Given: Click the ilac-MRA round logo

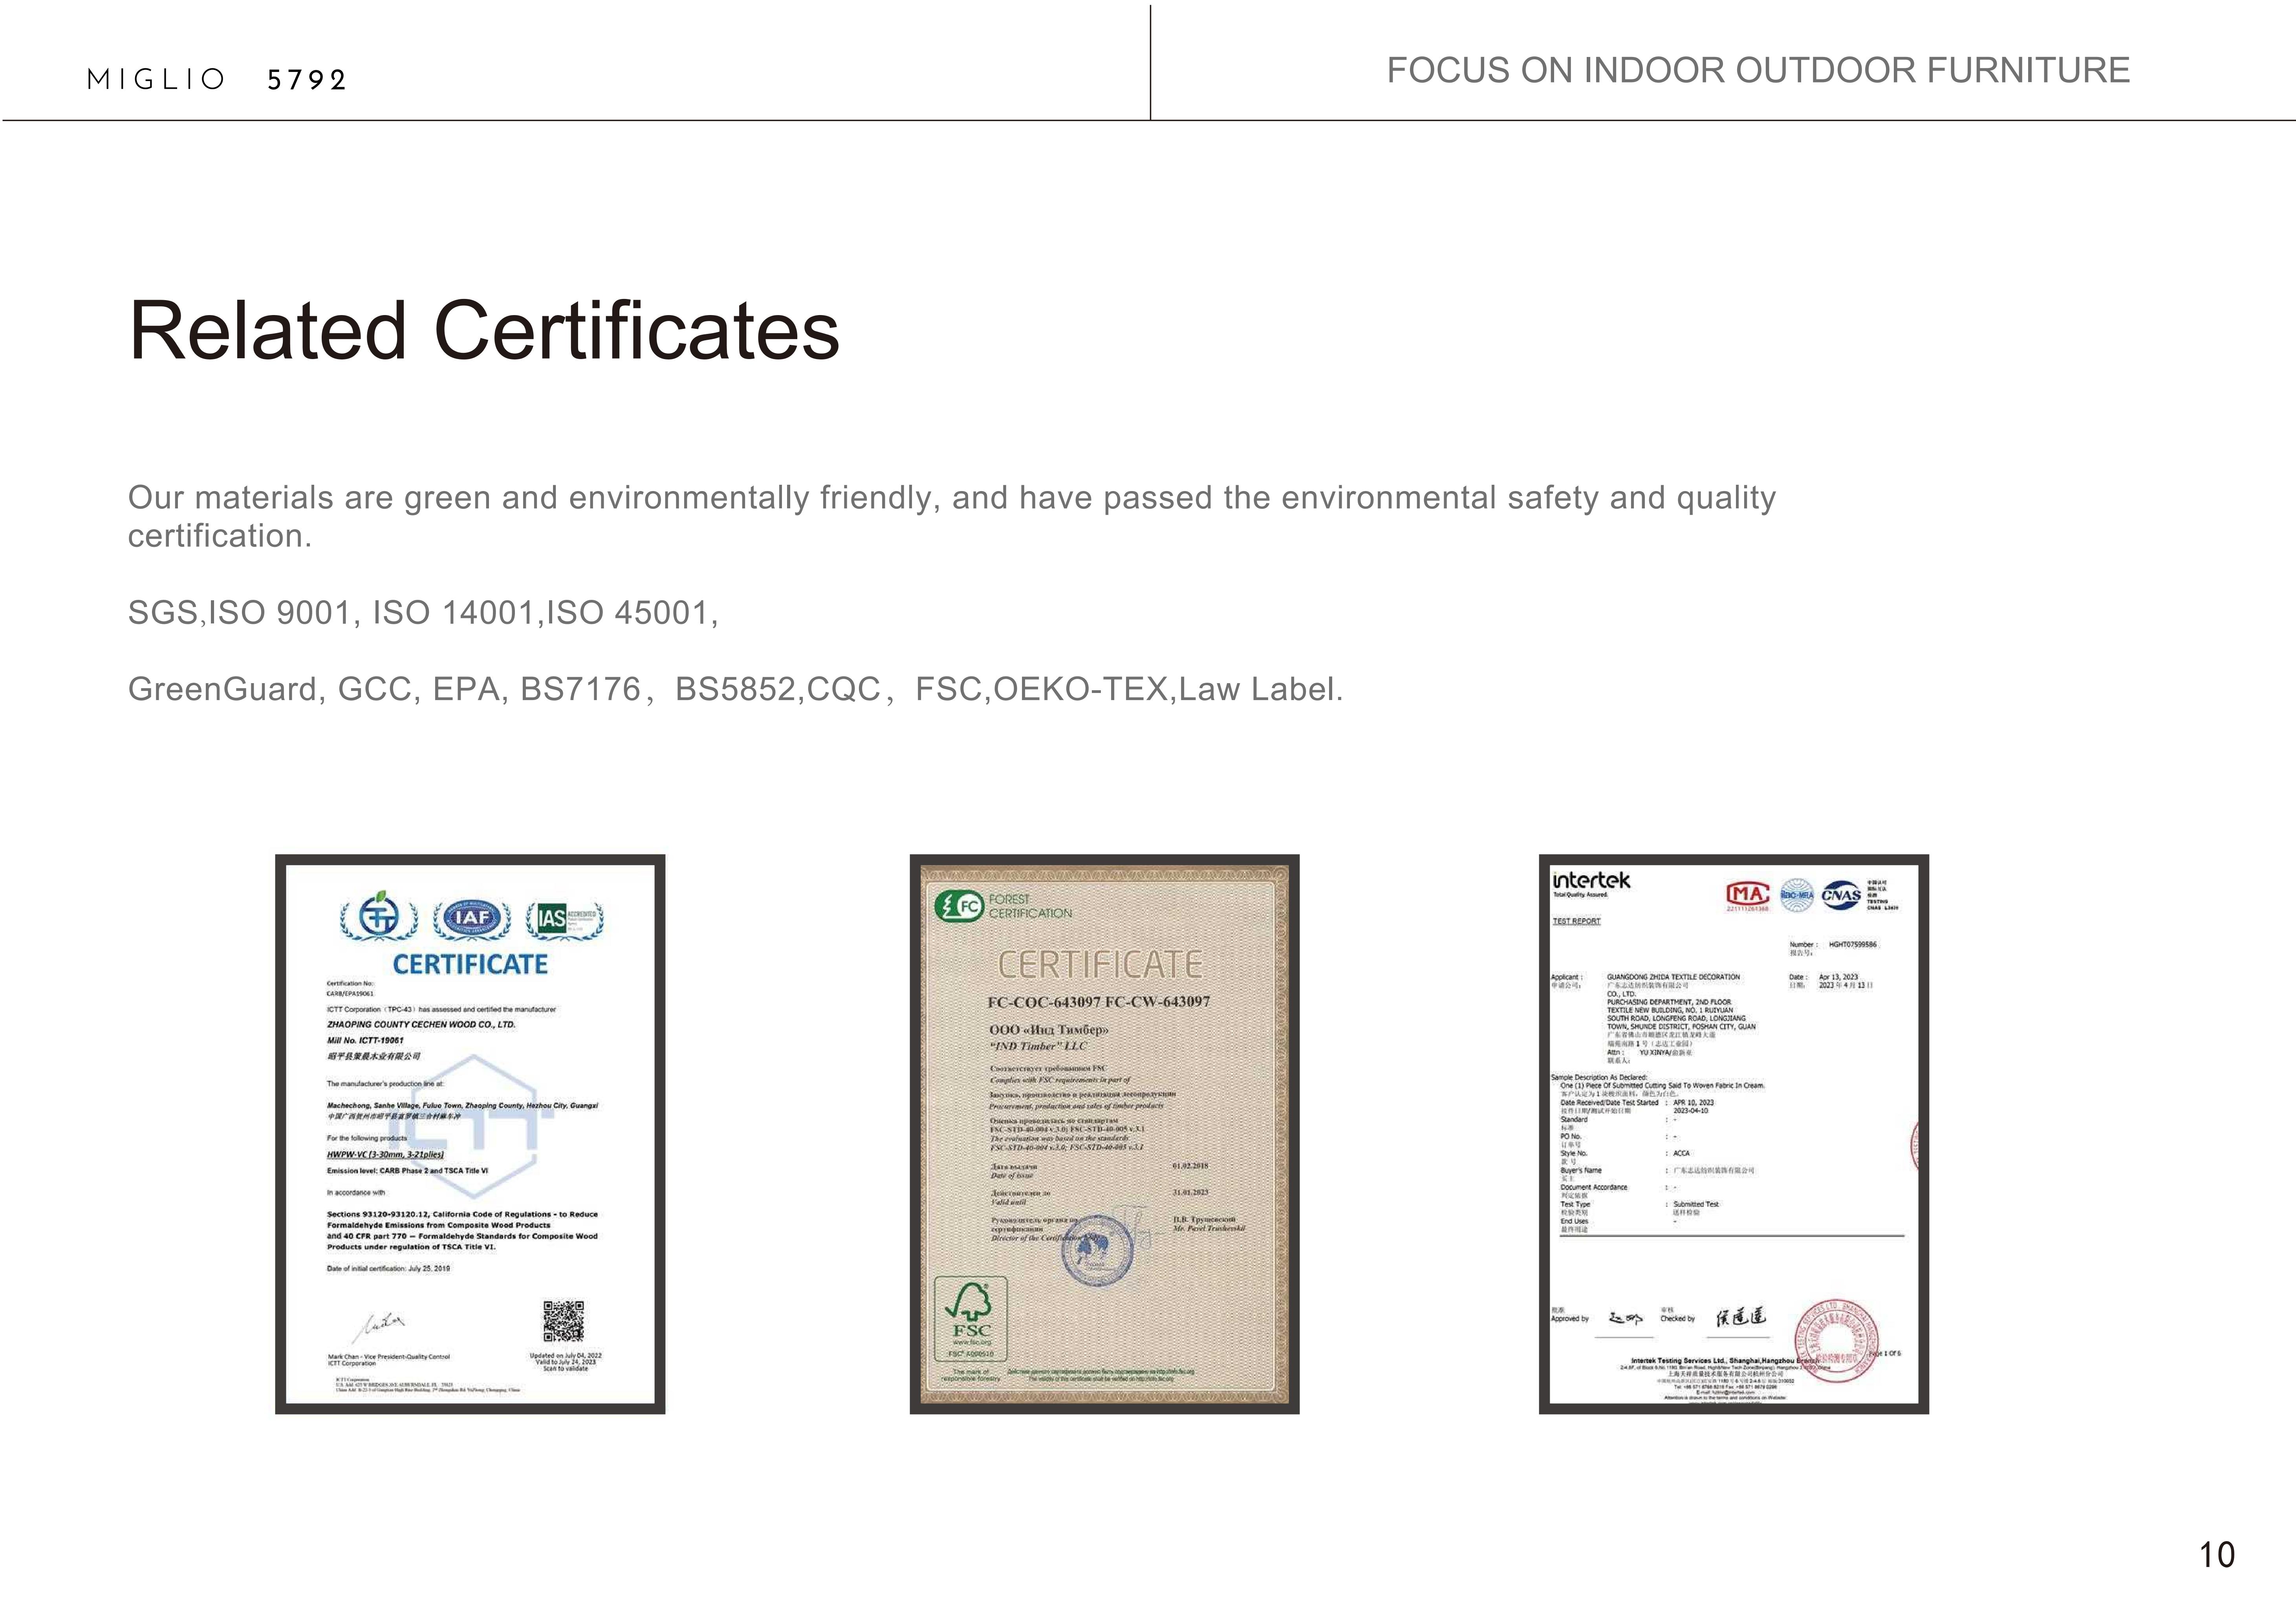Looking at the screenshot, I should (x=1796, y=895).
